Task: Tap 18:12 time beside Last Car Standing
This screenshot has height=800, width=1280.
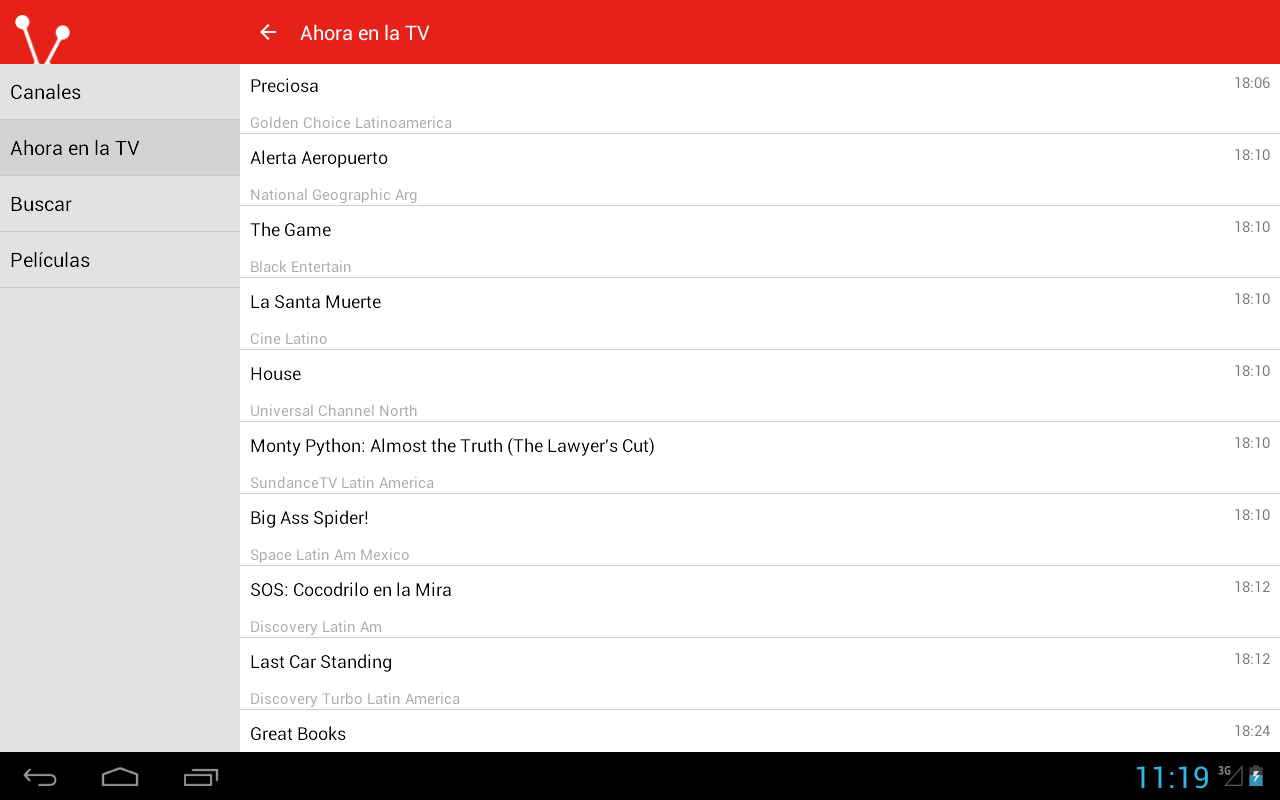Action: point(1252,659)
